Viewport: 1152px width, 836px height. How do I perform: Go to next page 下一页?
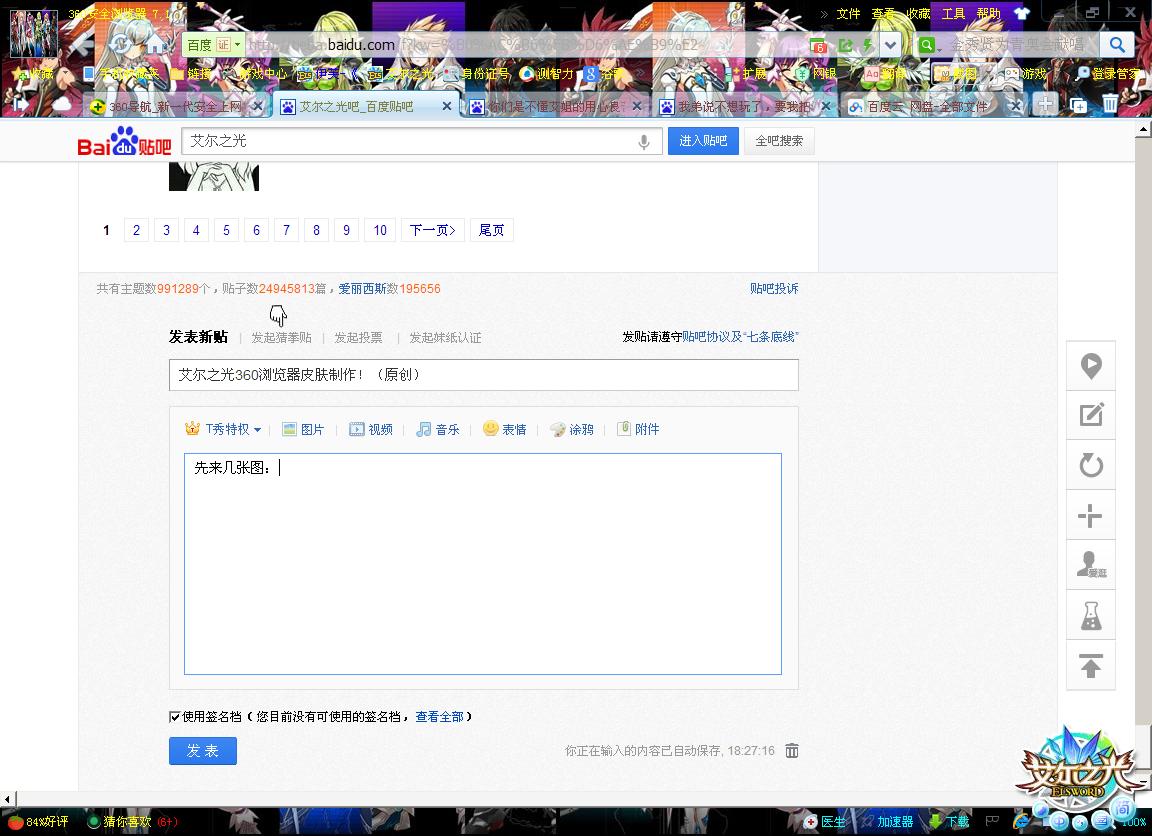click(433, 230)
